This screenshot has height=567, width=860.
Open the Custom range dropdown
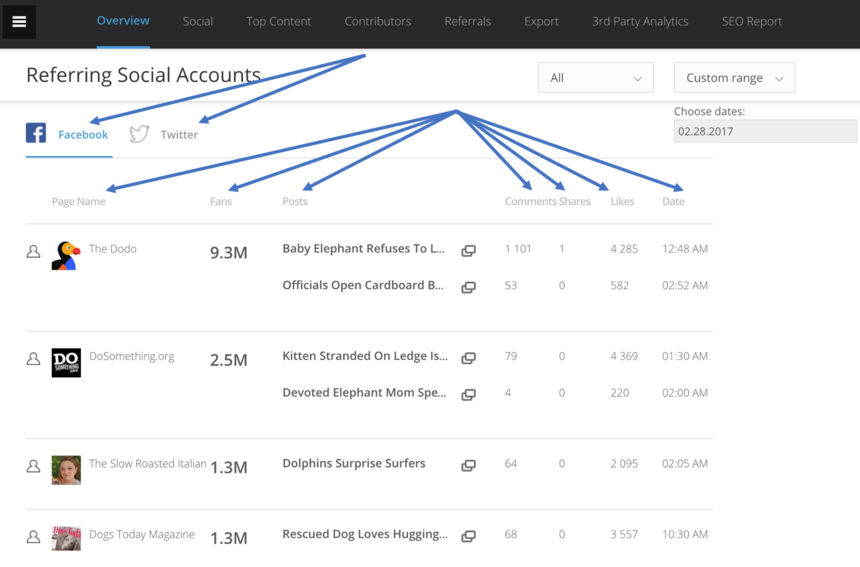pos(734,78)
